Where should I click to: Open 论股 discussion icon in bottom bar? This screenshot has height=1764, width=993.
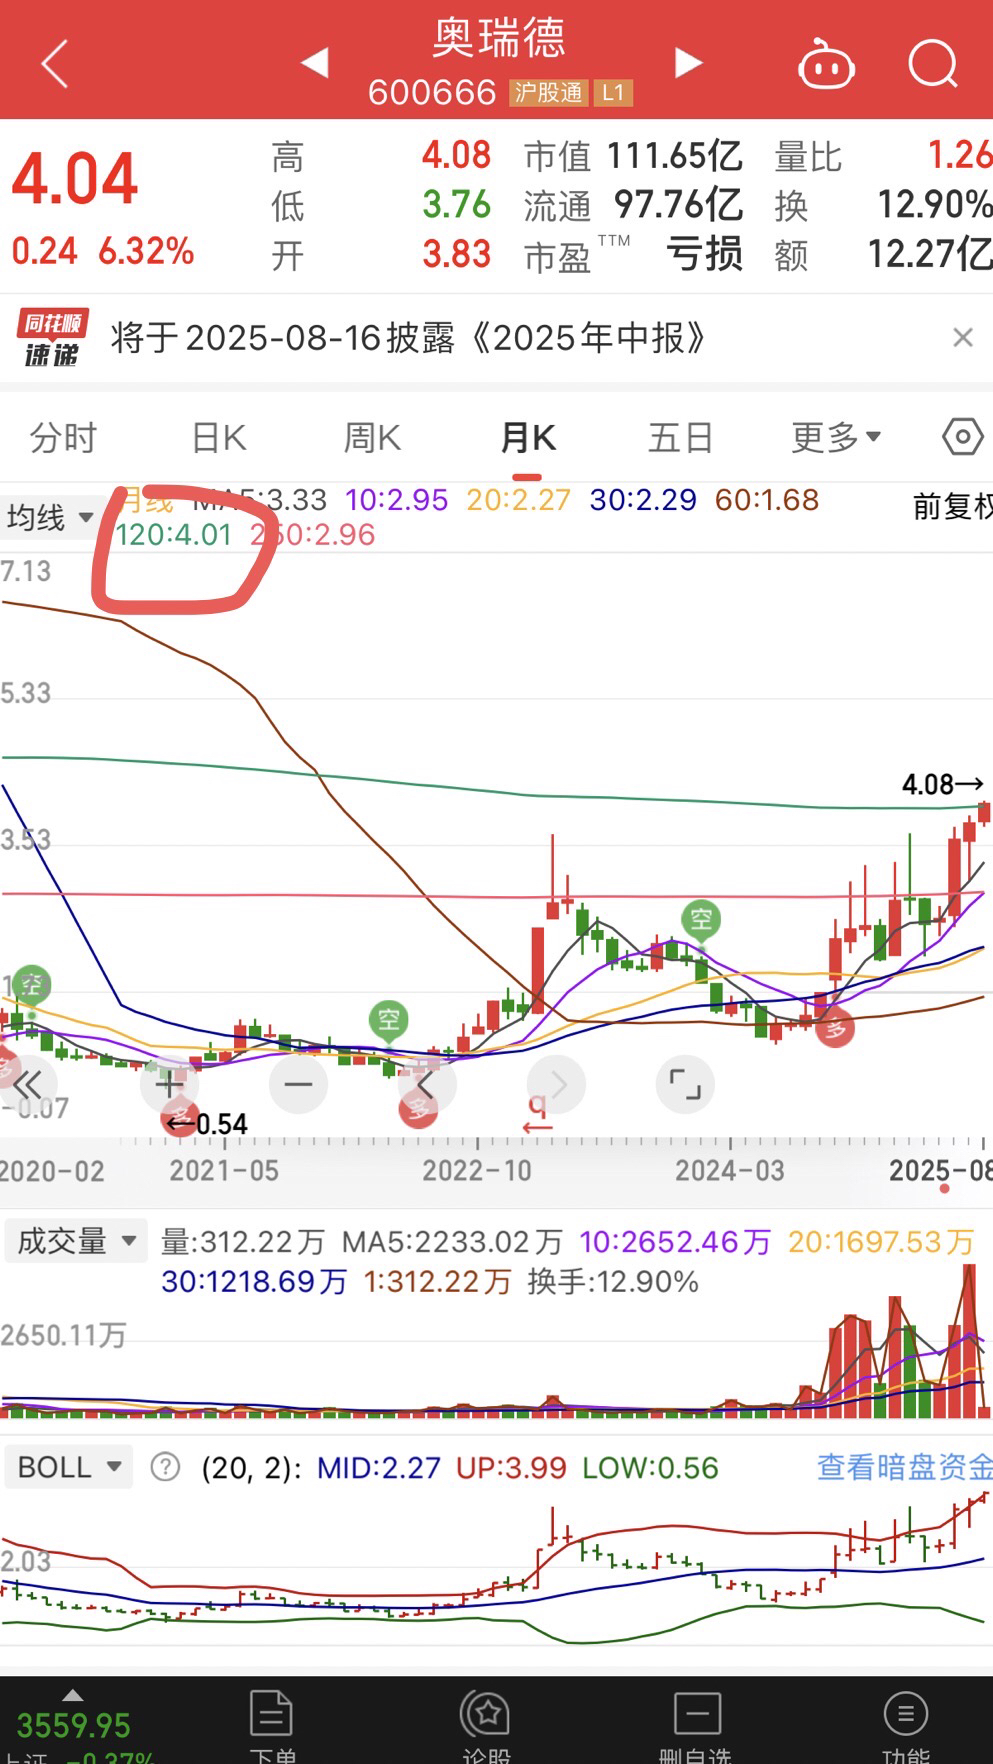tap(487, 1724)
